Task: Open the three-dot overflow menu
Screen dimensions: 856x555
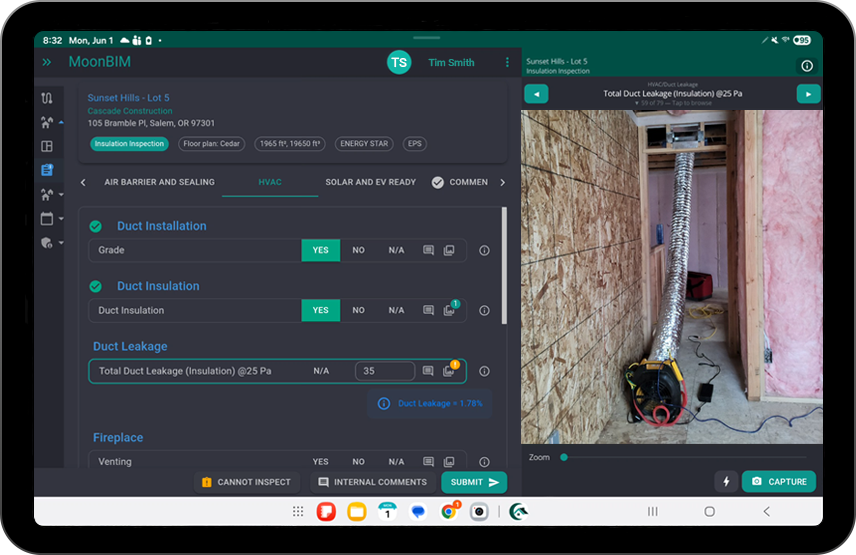Action: coord(507,62)
